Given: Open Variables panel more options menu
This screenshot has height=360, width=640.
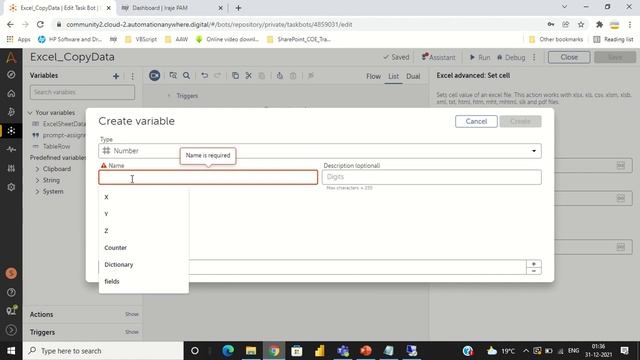Looking at the screenshot, I should click(x=132, y=76).
